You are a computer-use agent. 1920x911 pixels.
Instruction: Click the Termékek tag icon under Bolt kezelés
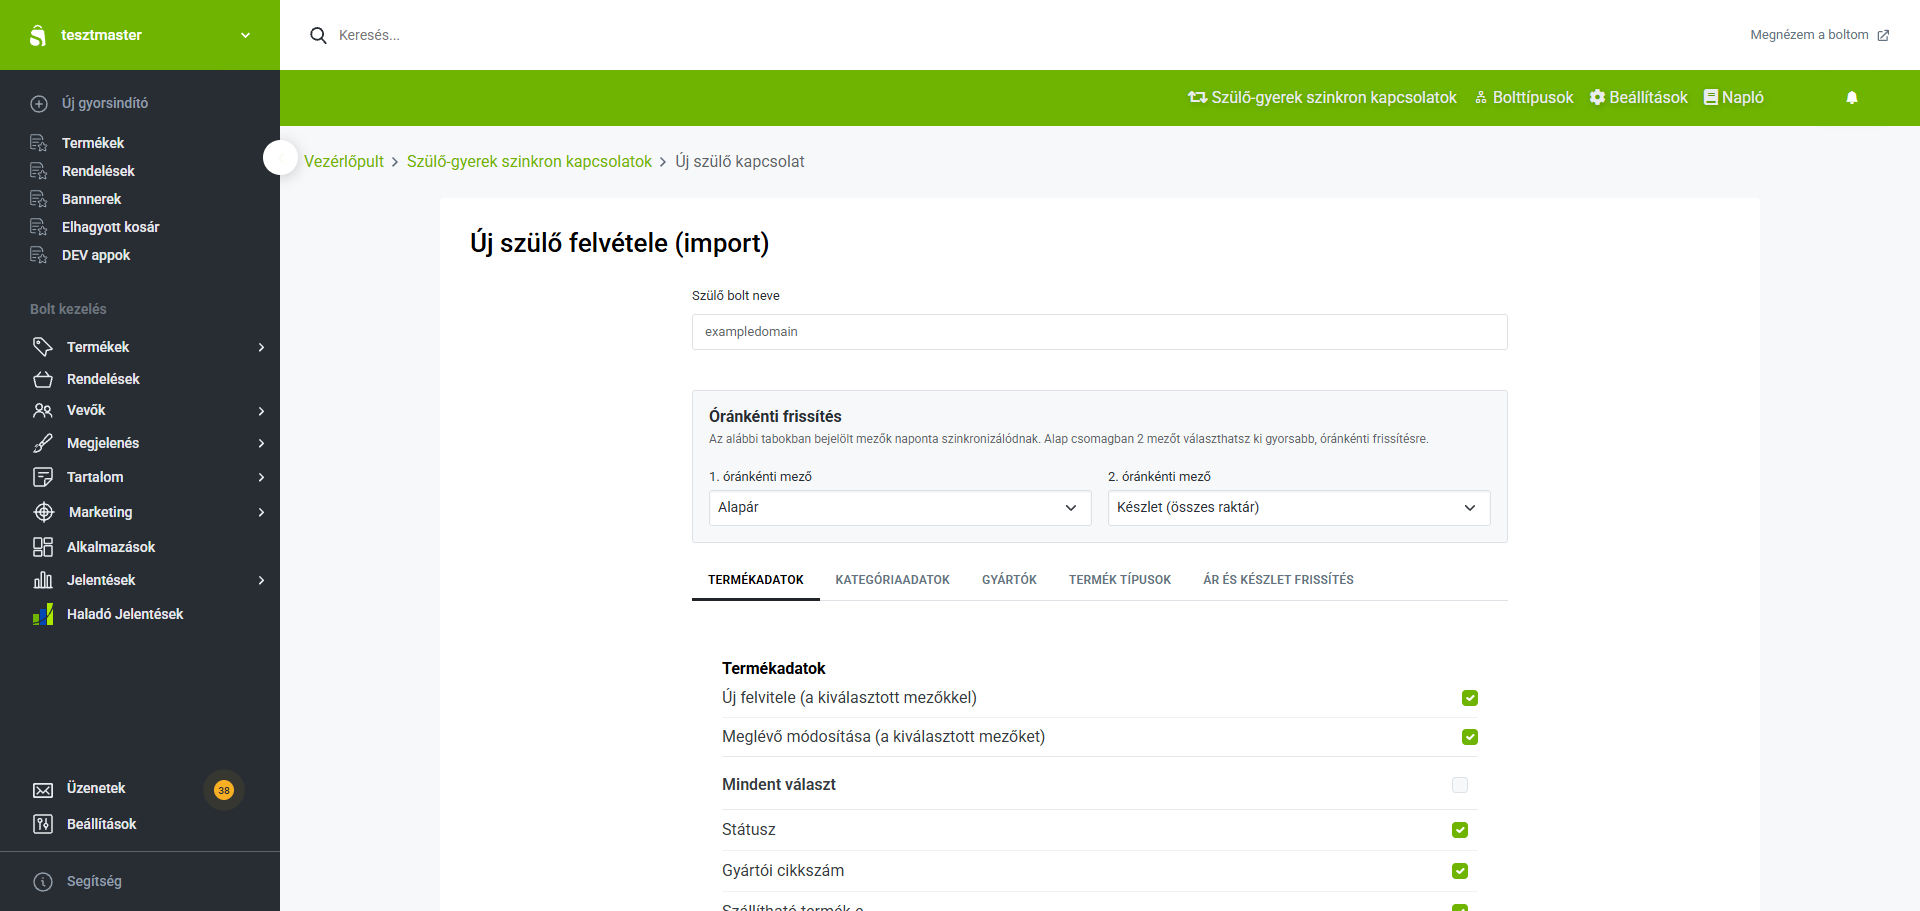tap(42, 347)
